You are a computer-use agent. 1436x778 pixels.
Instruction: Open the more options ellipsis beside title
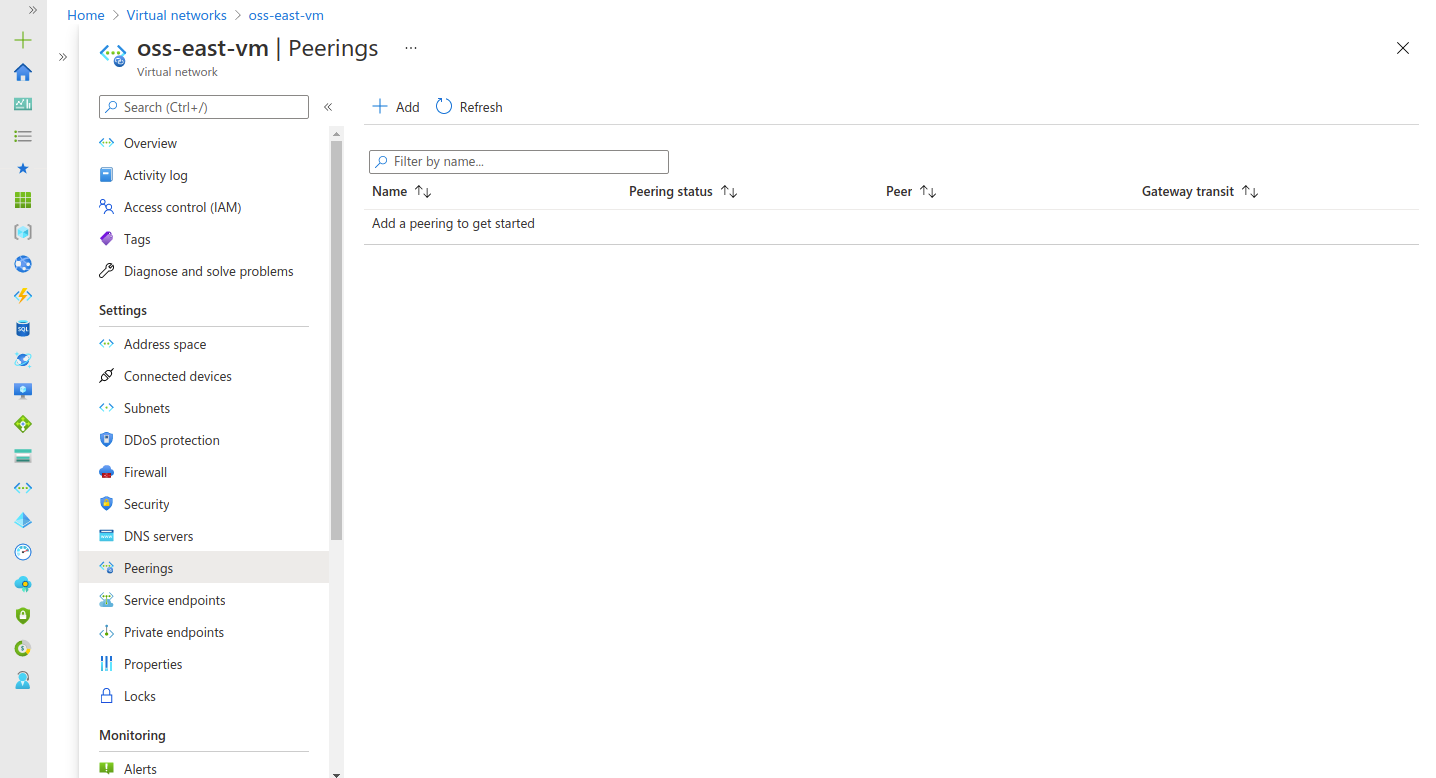[411, 48]
